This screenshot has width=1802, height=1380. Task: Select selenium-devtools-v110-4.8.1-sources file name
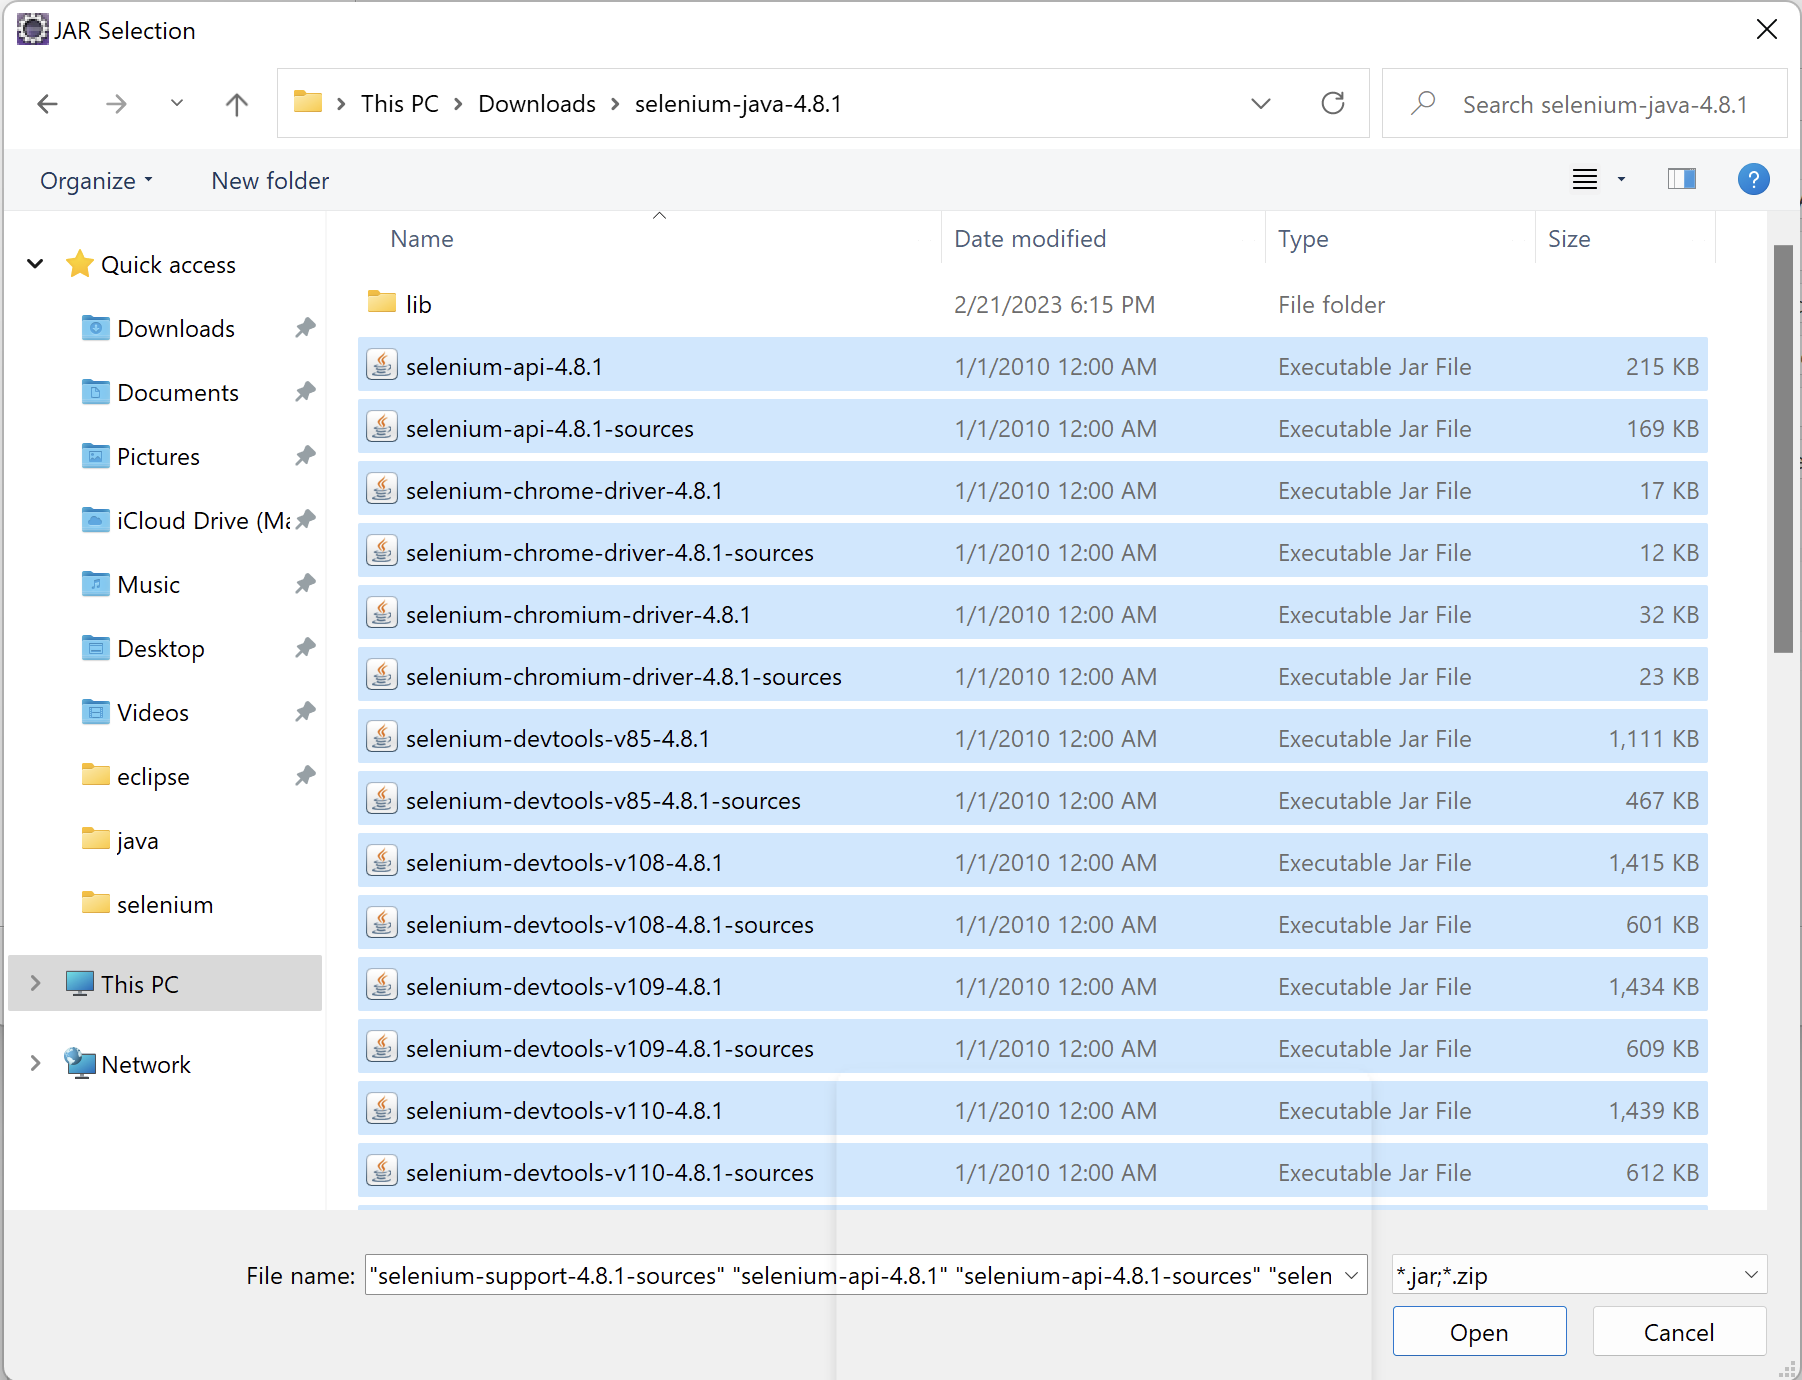click(x=609, y=1173)
